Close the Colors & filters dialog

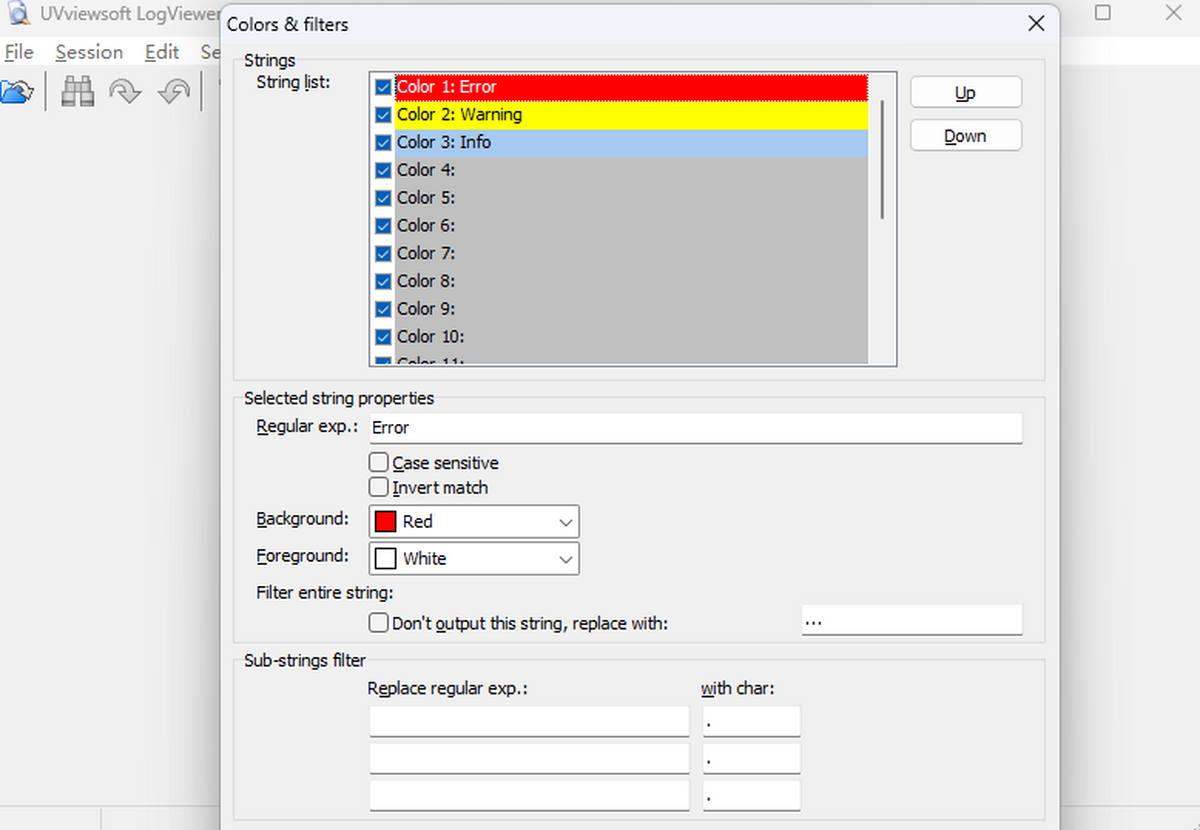[x=1037, y=23]
